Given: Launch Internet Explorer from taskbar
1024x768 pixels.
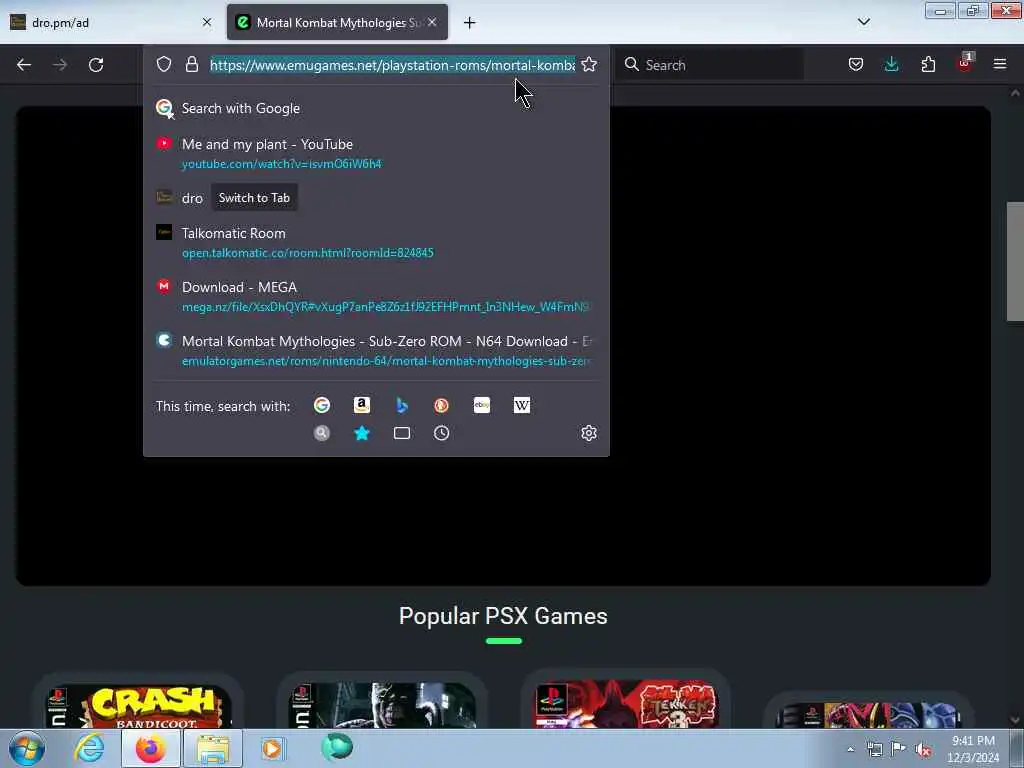Looking at the screenshot, I should (89, 748).
